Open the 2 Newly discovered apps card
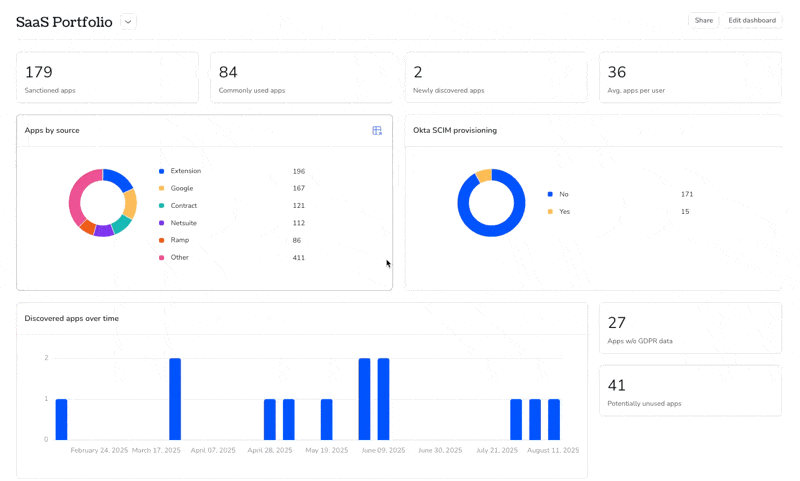 coord(496,78)
